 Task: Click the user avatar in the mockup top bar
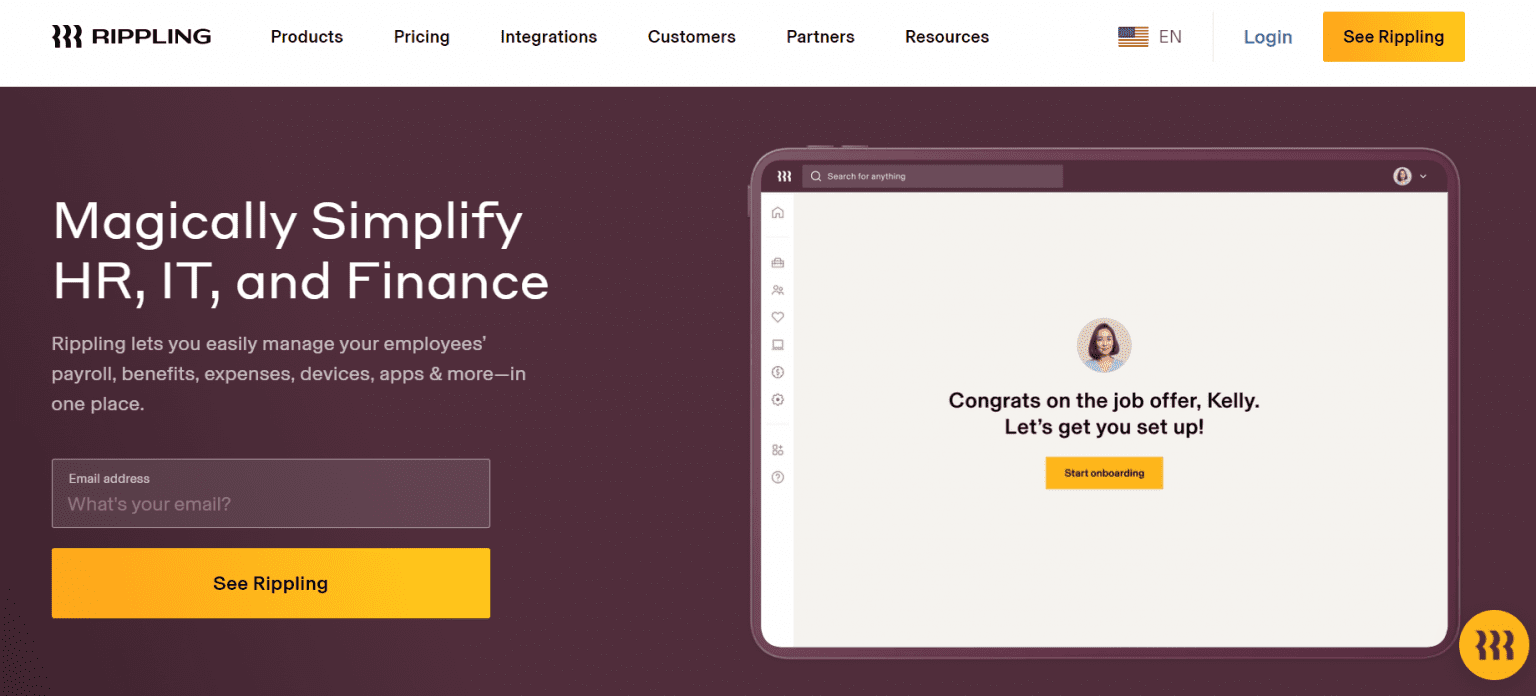1402,176
